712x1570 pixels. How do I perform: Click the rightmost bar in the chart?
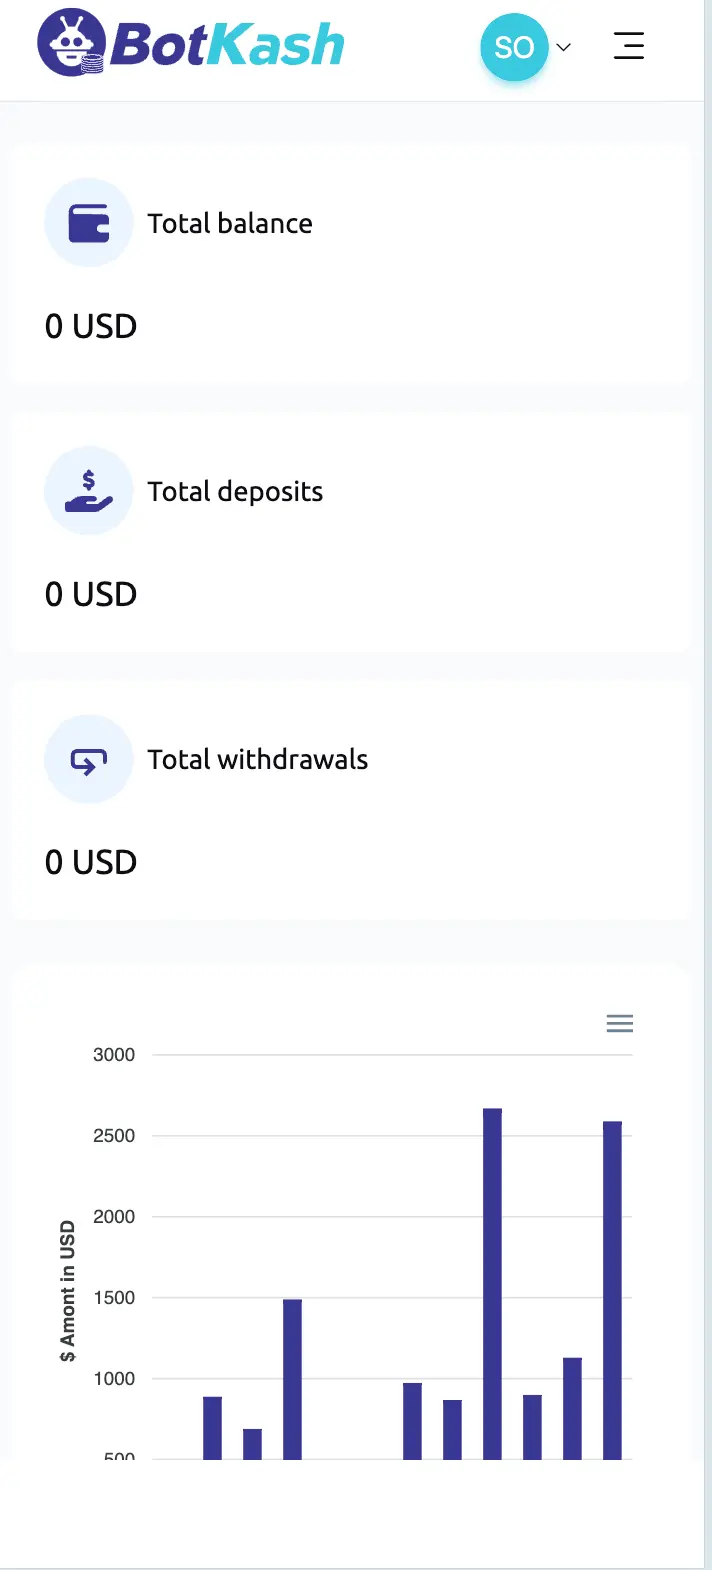pyautogui.click(x=612, y=1290)
